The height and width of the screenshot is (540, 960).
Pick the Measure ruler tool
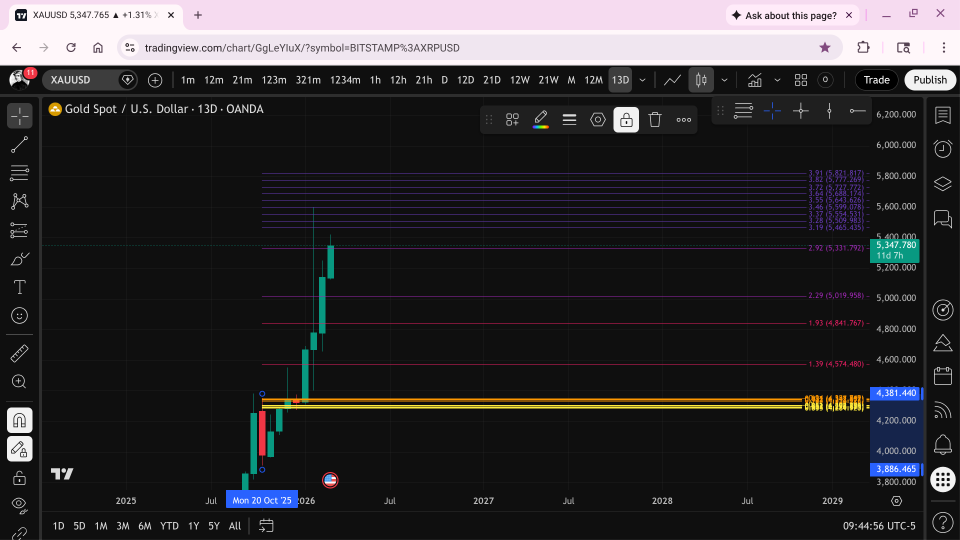(20, 353)
